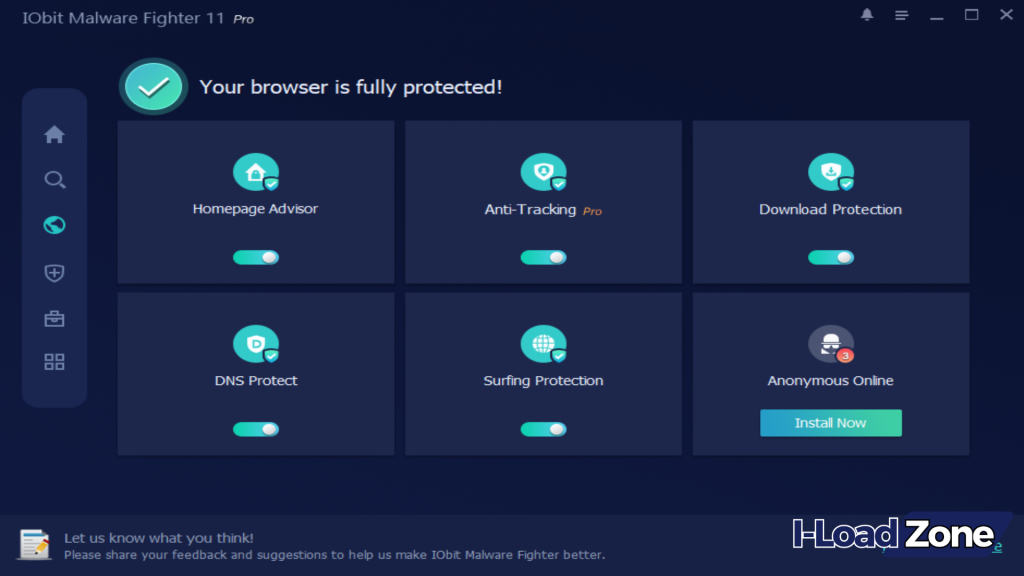
Task: Click the Homepage Advisor shield-home icon
Action: coord(256,172)
